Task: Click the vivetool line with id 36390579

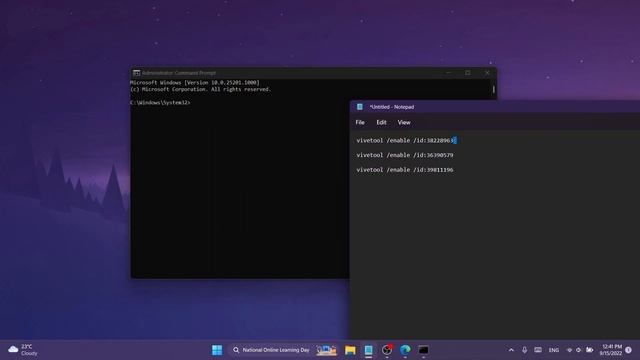Action: pyautogui.click(x=404, y=155)
